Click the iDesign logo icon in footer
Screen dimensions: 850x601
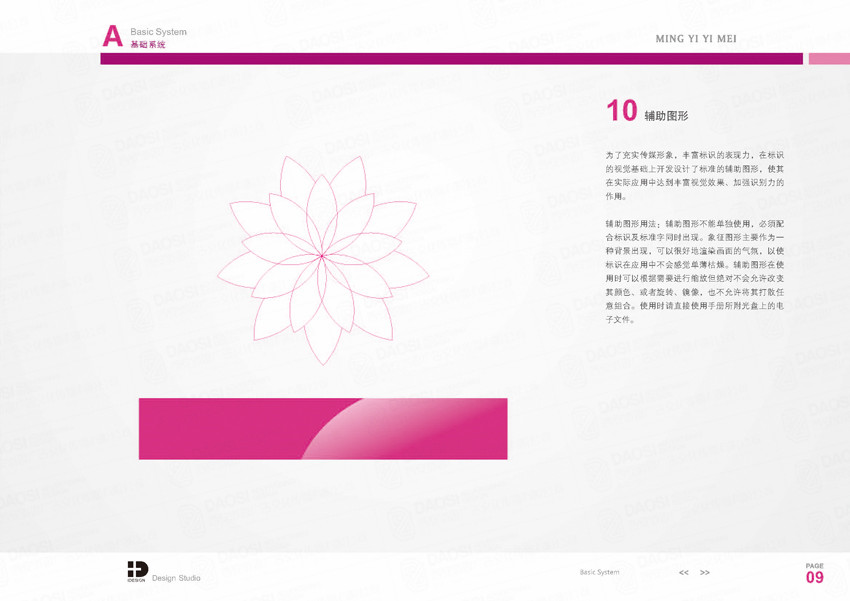point(137,571)
